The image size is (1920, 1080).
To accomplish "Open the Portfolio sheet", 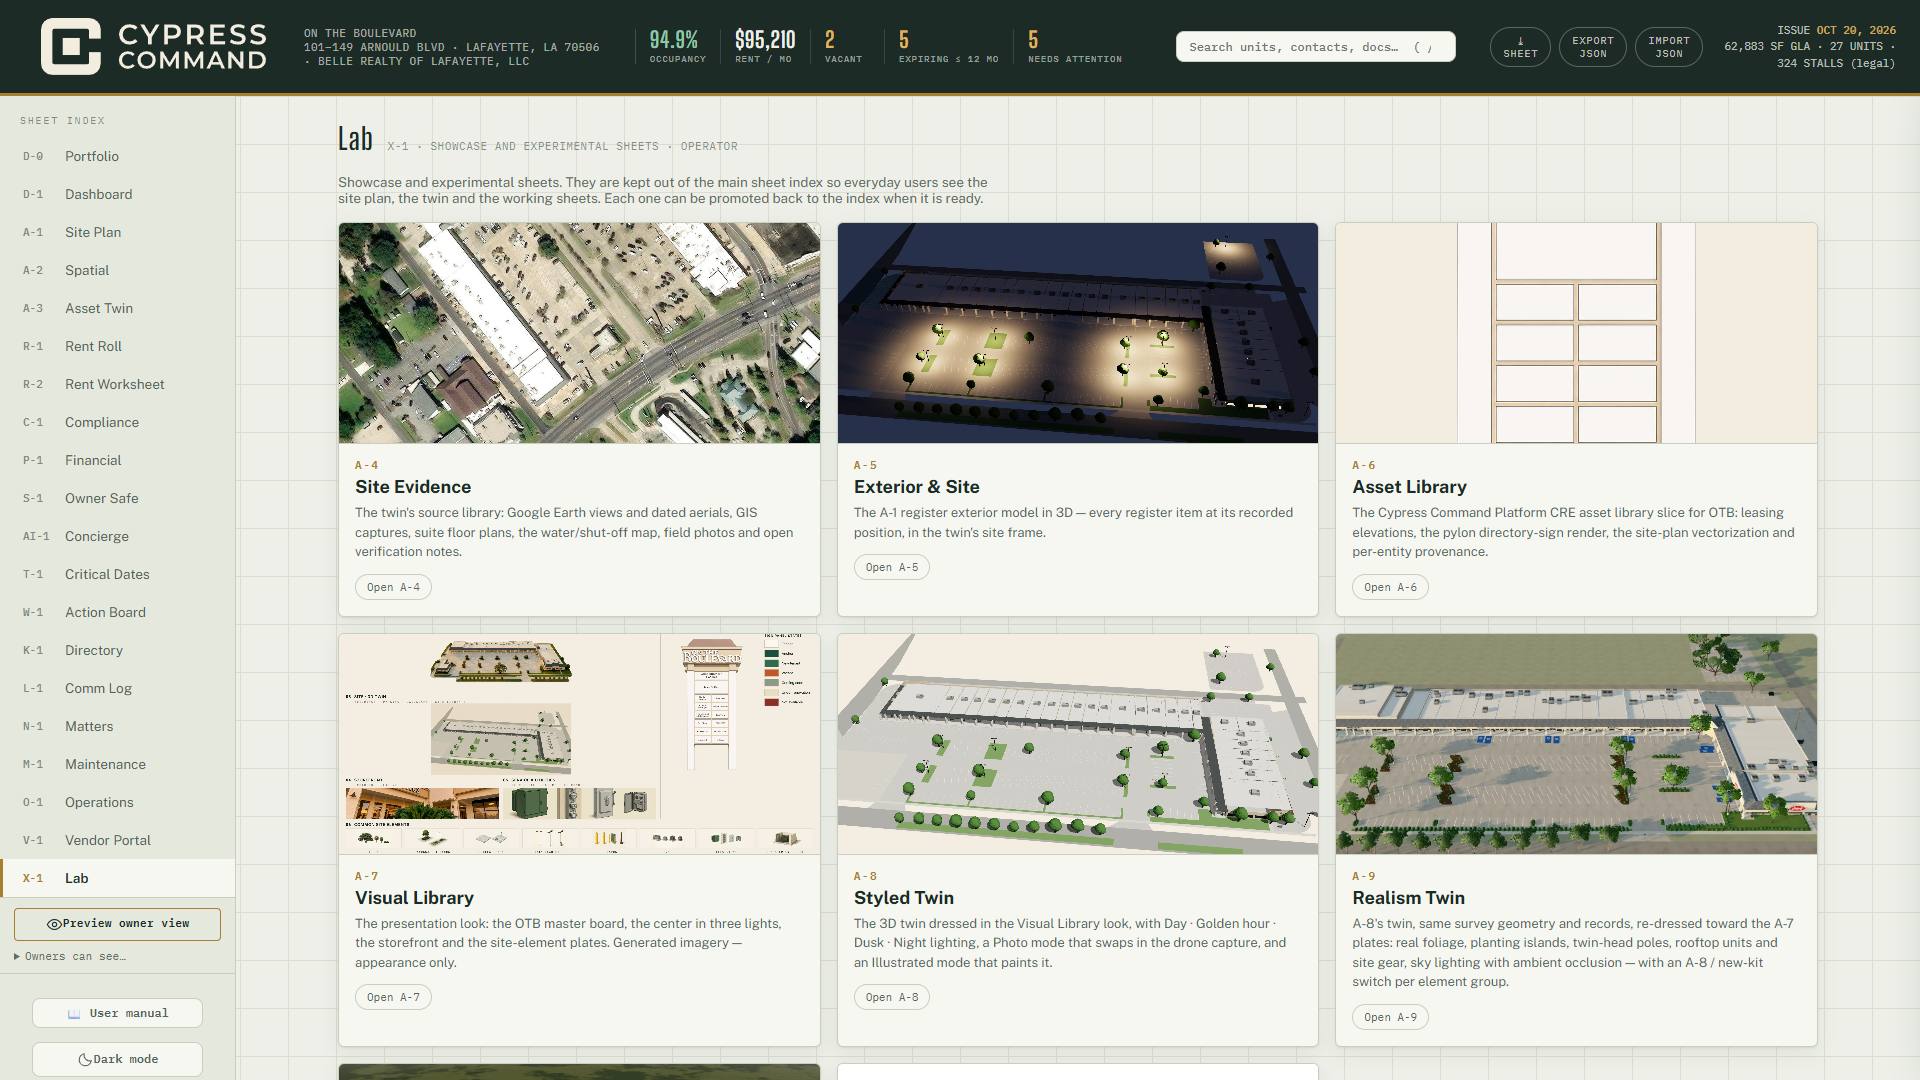I will pos(118,156).
